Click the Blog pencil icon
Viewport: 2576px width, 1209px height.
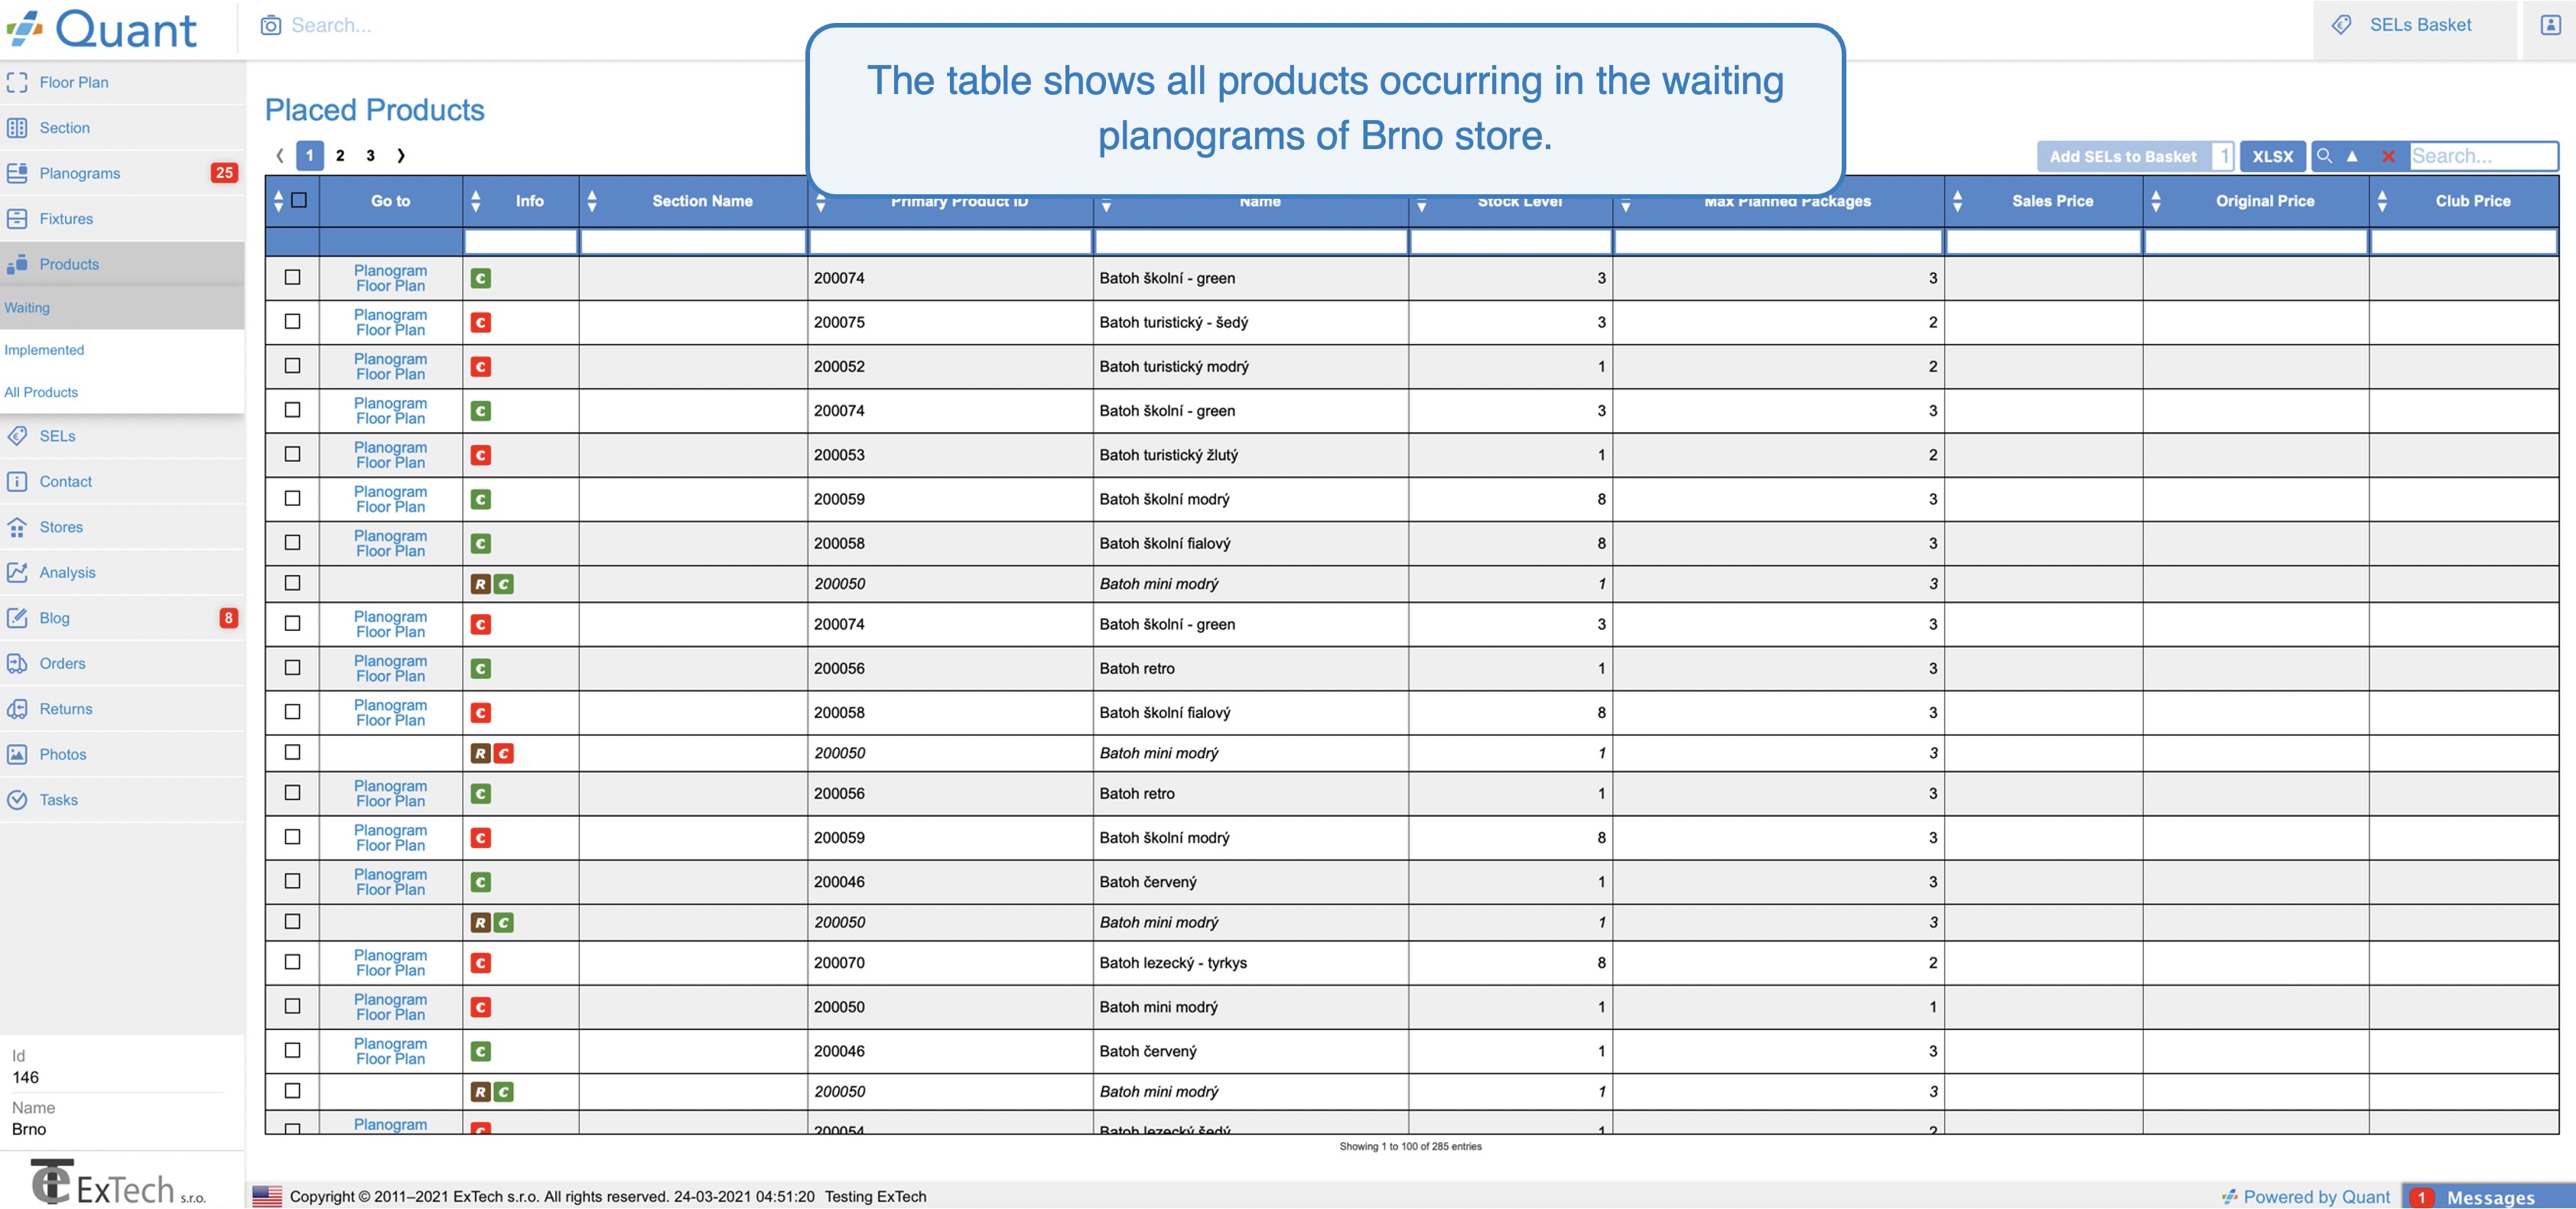[17, 618]
